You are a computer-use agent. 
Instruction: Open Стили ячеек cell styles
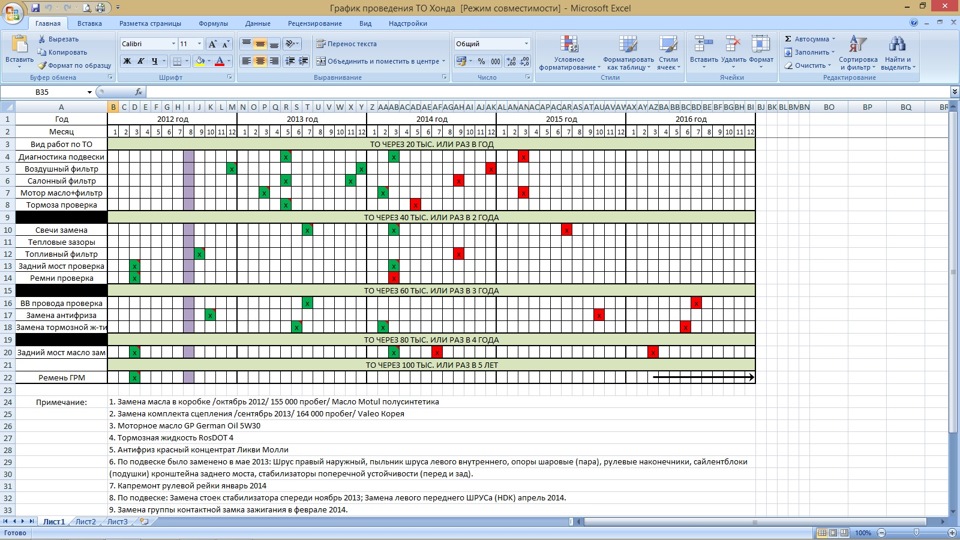(x=667, y=53)
